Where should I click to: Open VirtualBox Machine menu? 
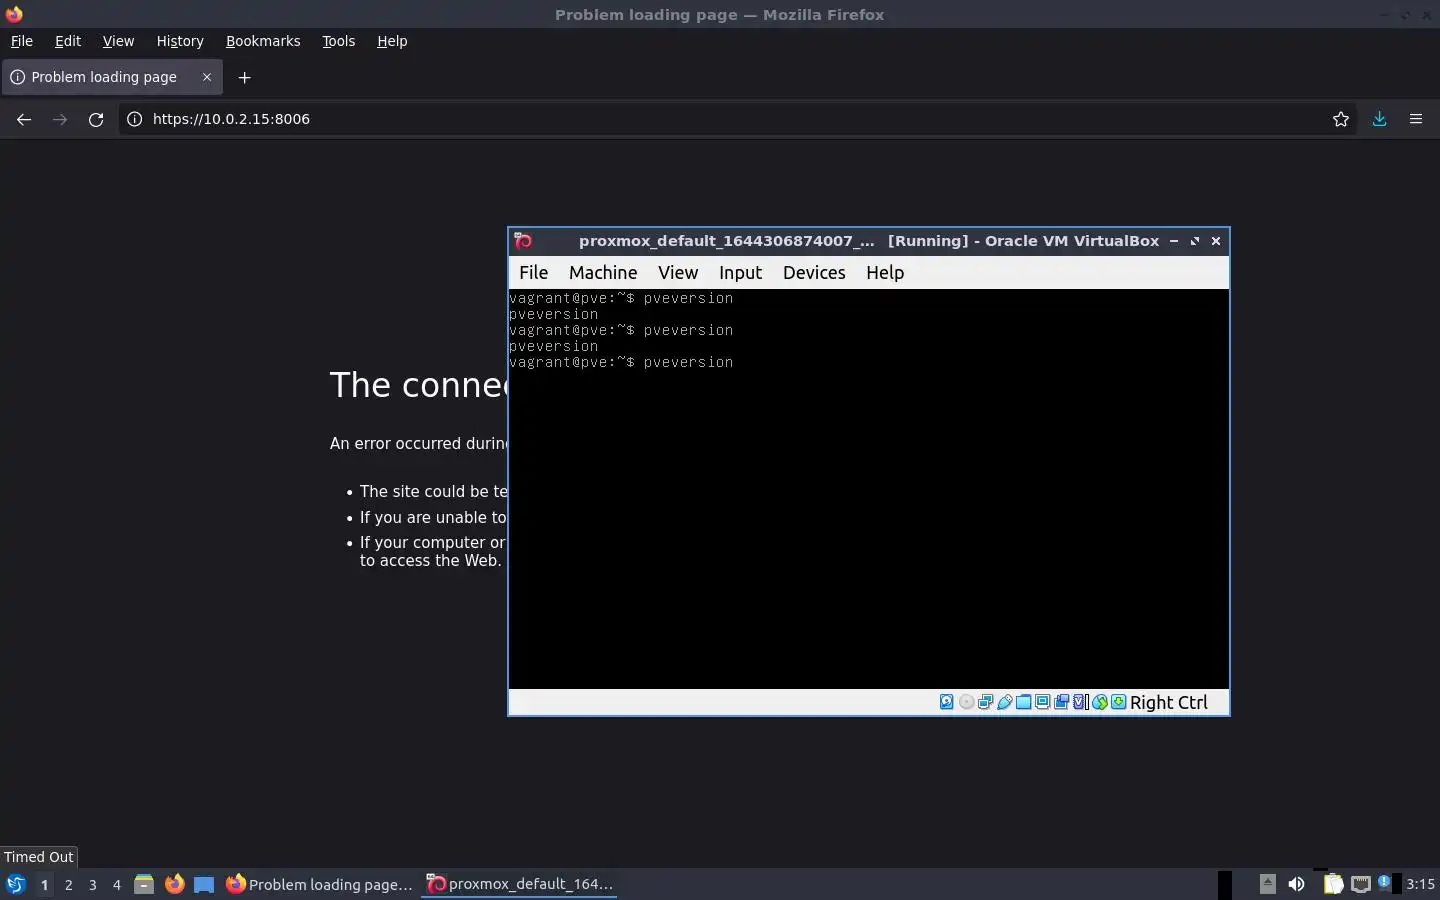[x=603, y=273]
